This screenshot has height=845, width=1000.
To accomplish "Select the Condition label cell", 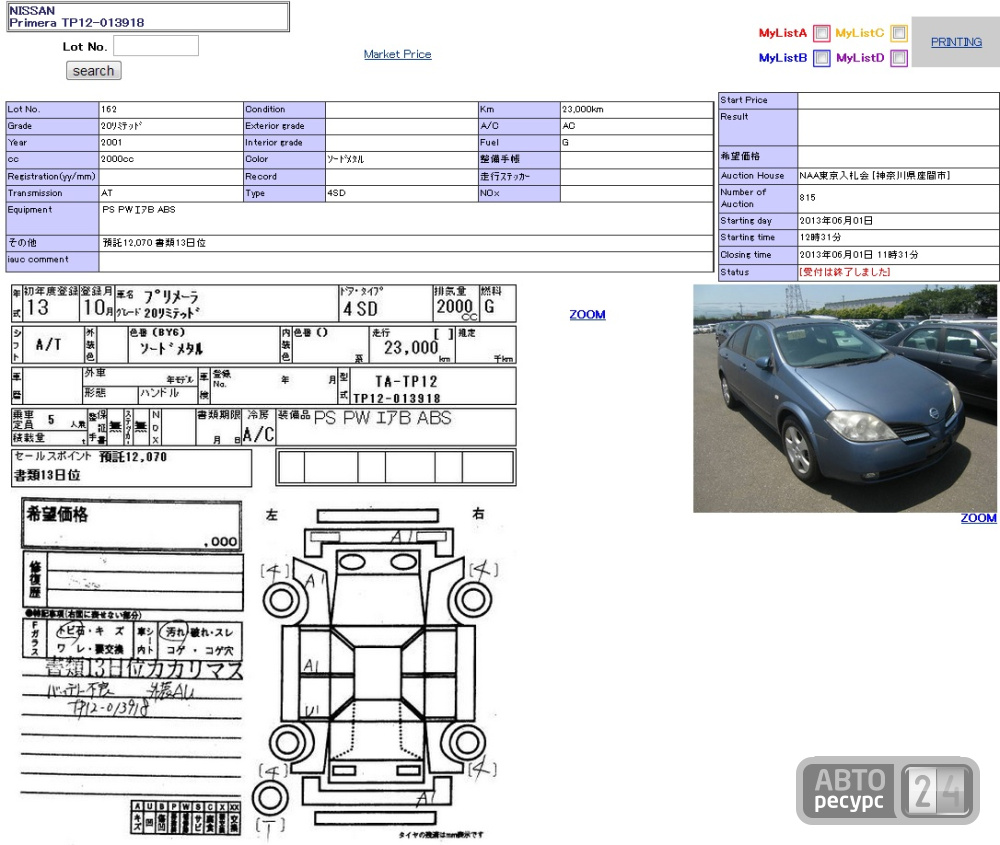I will point(284,110).
